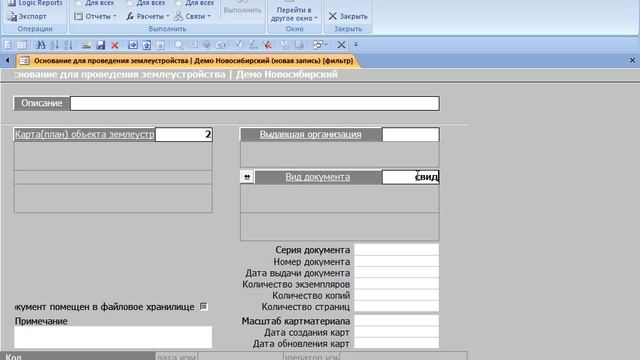
Task: Click into the Описание text field
Action: 255,103
